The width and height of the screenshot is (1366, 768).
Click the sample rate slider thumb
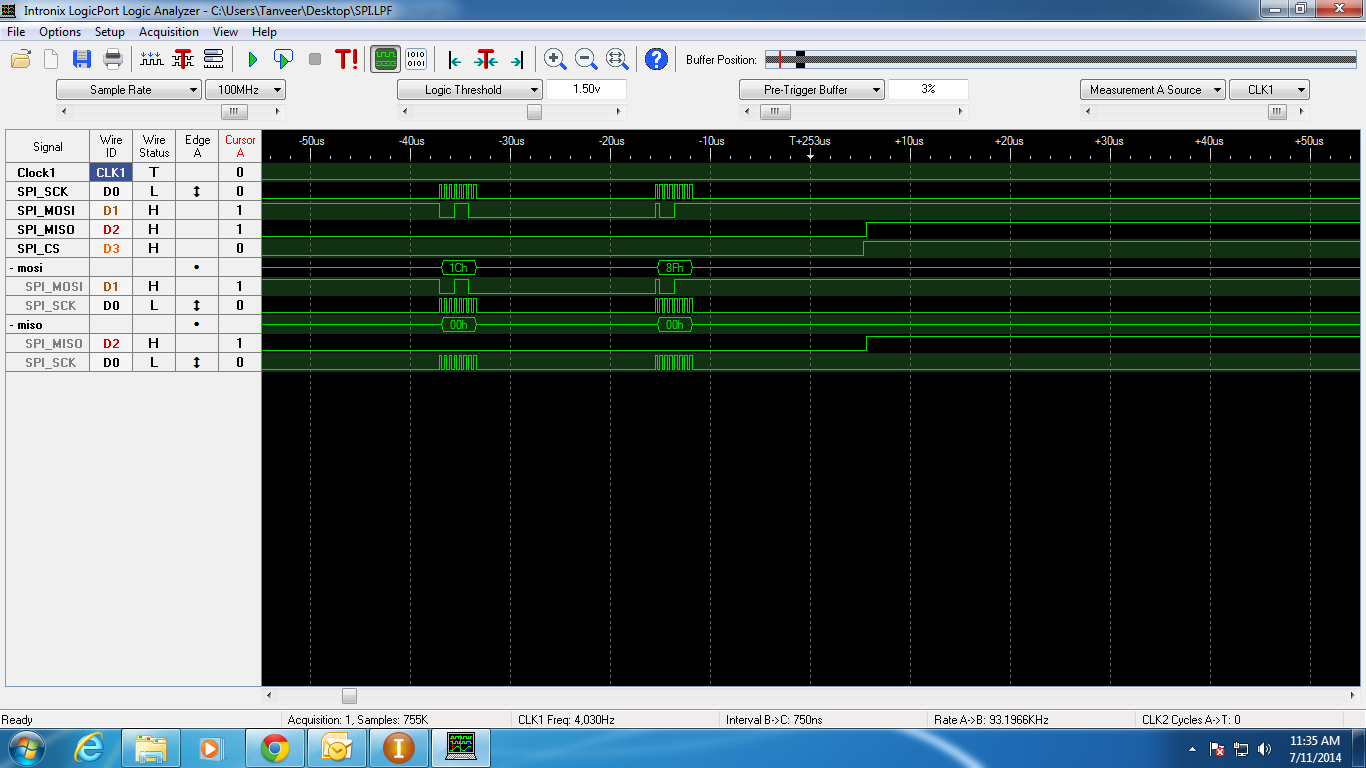[234, 112]
